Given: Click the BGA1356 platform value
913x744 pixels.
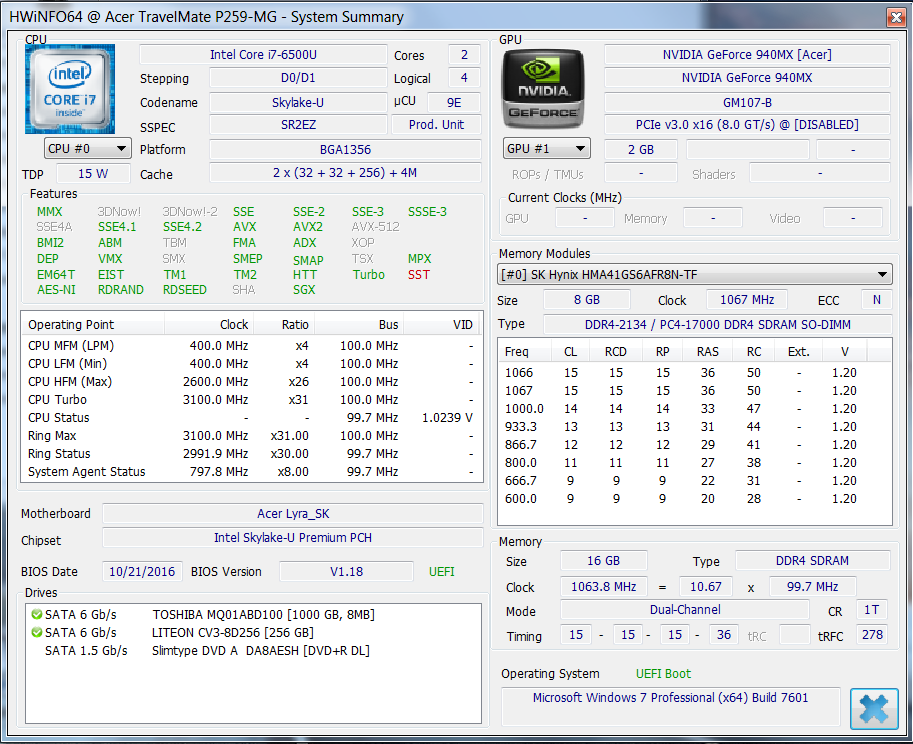Looking at the screenshot, I should (345, 150).
